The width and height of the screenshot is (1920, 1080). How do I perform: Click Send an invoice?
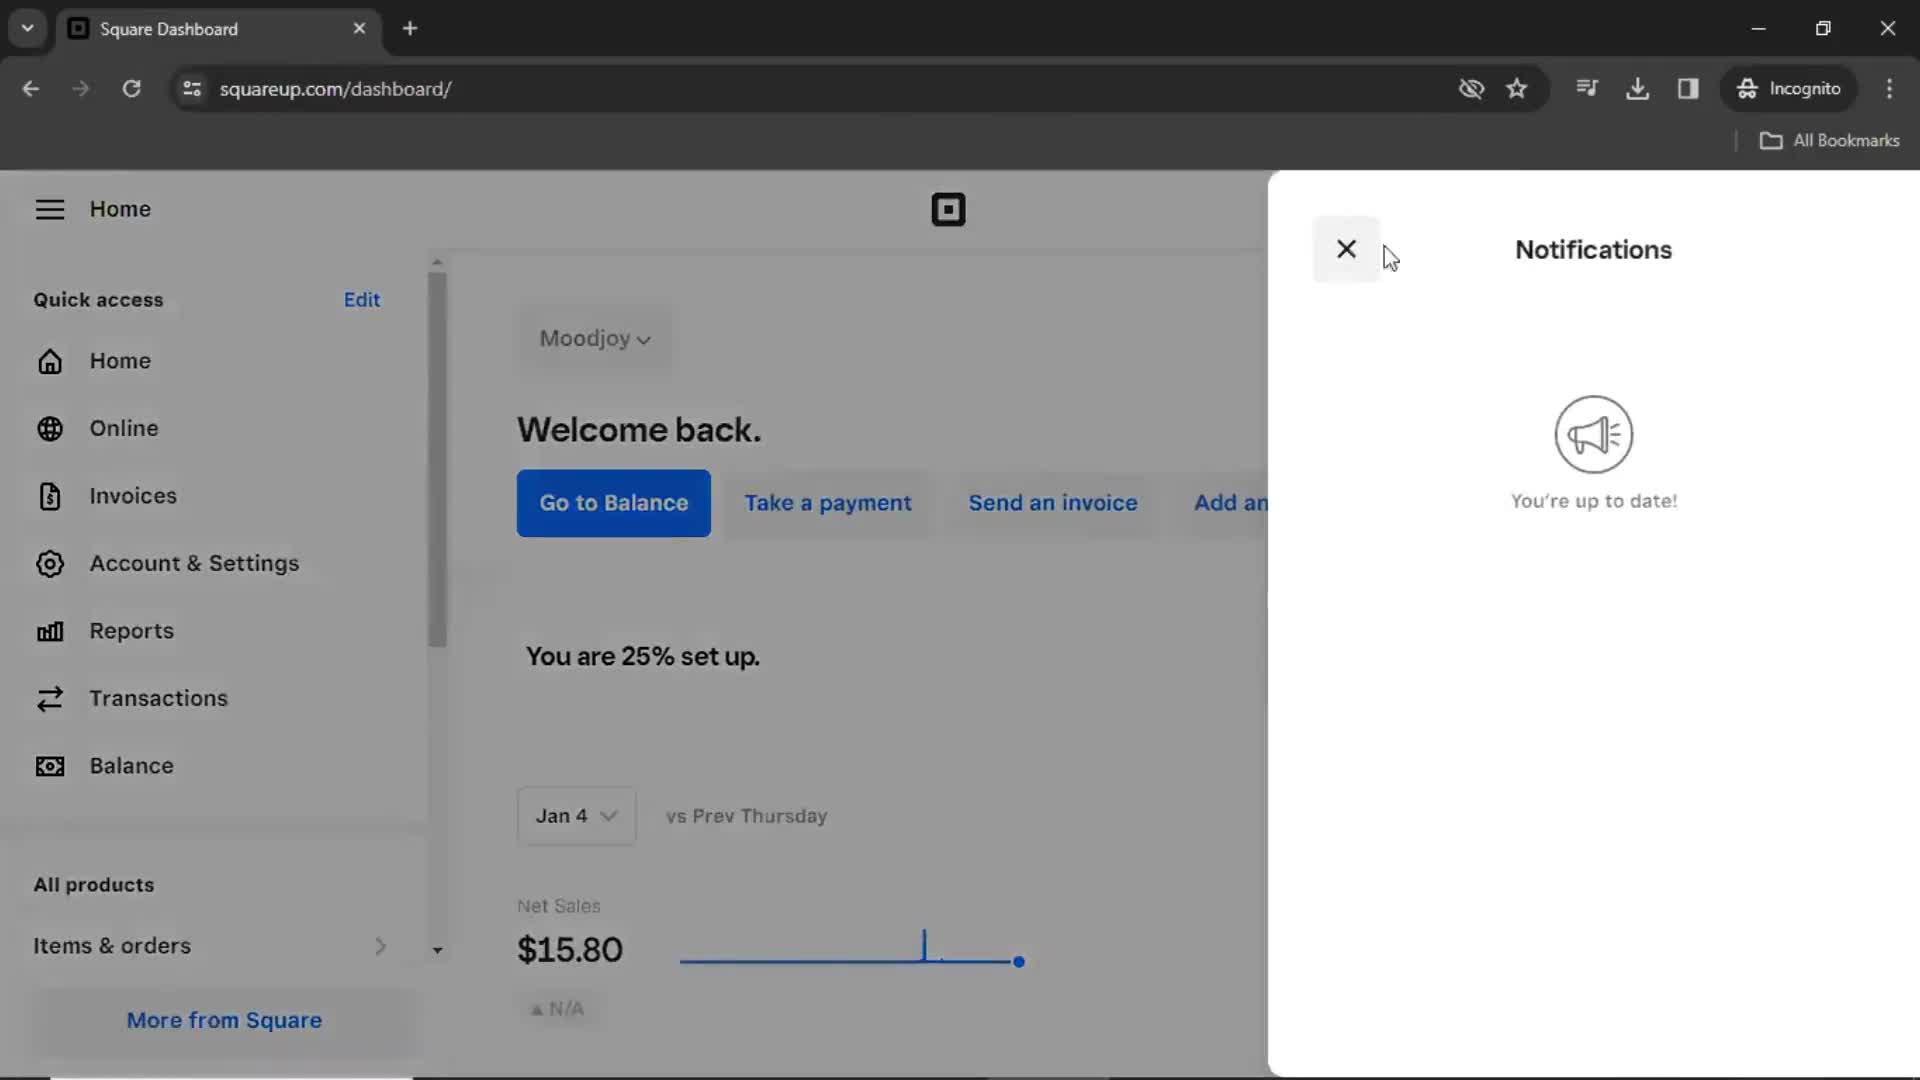[1053, 503]
